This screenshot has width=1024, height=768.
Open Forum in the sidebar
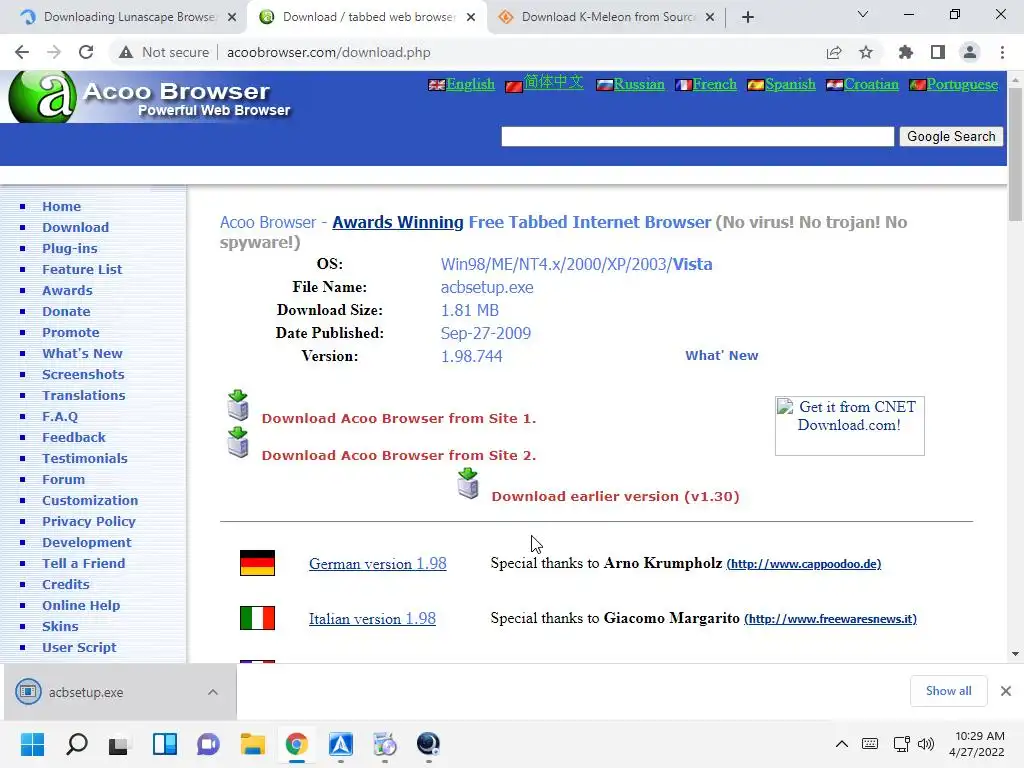63,479
